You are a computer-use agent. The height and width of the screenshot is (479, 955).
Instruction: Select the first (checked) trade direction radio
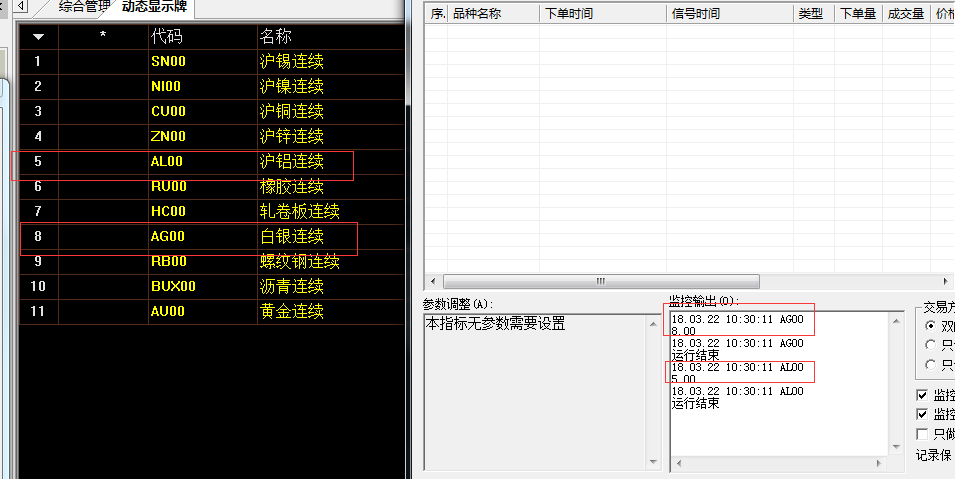click(x=930, y=325)
